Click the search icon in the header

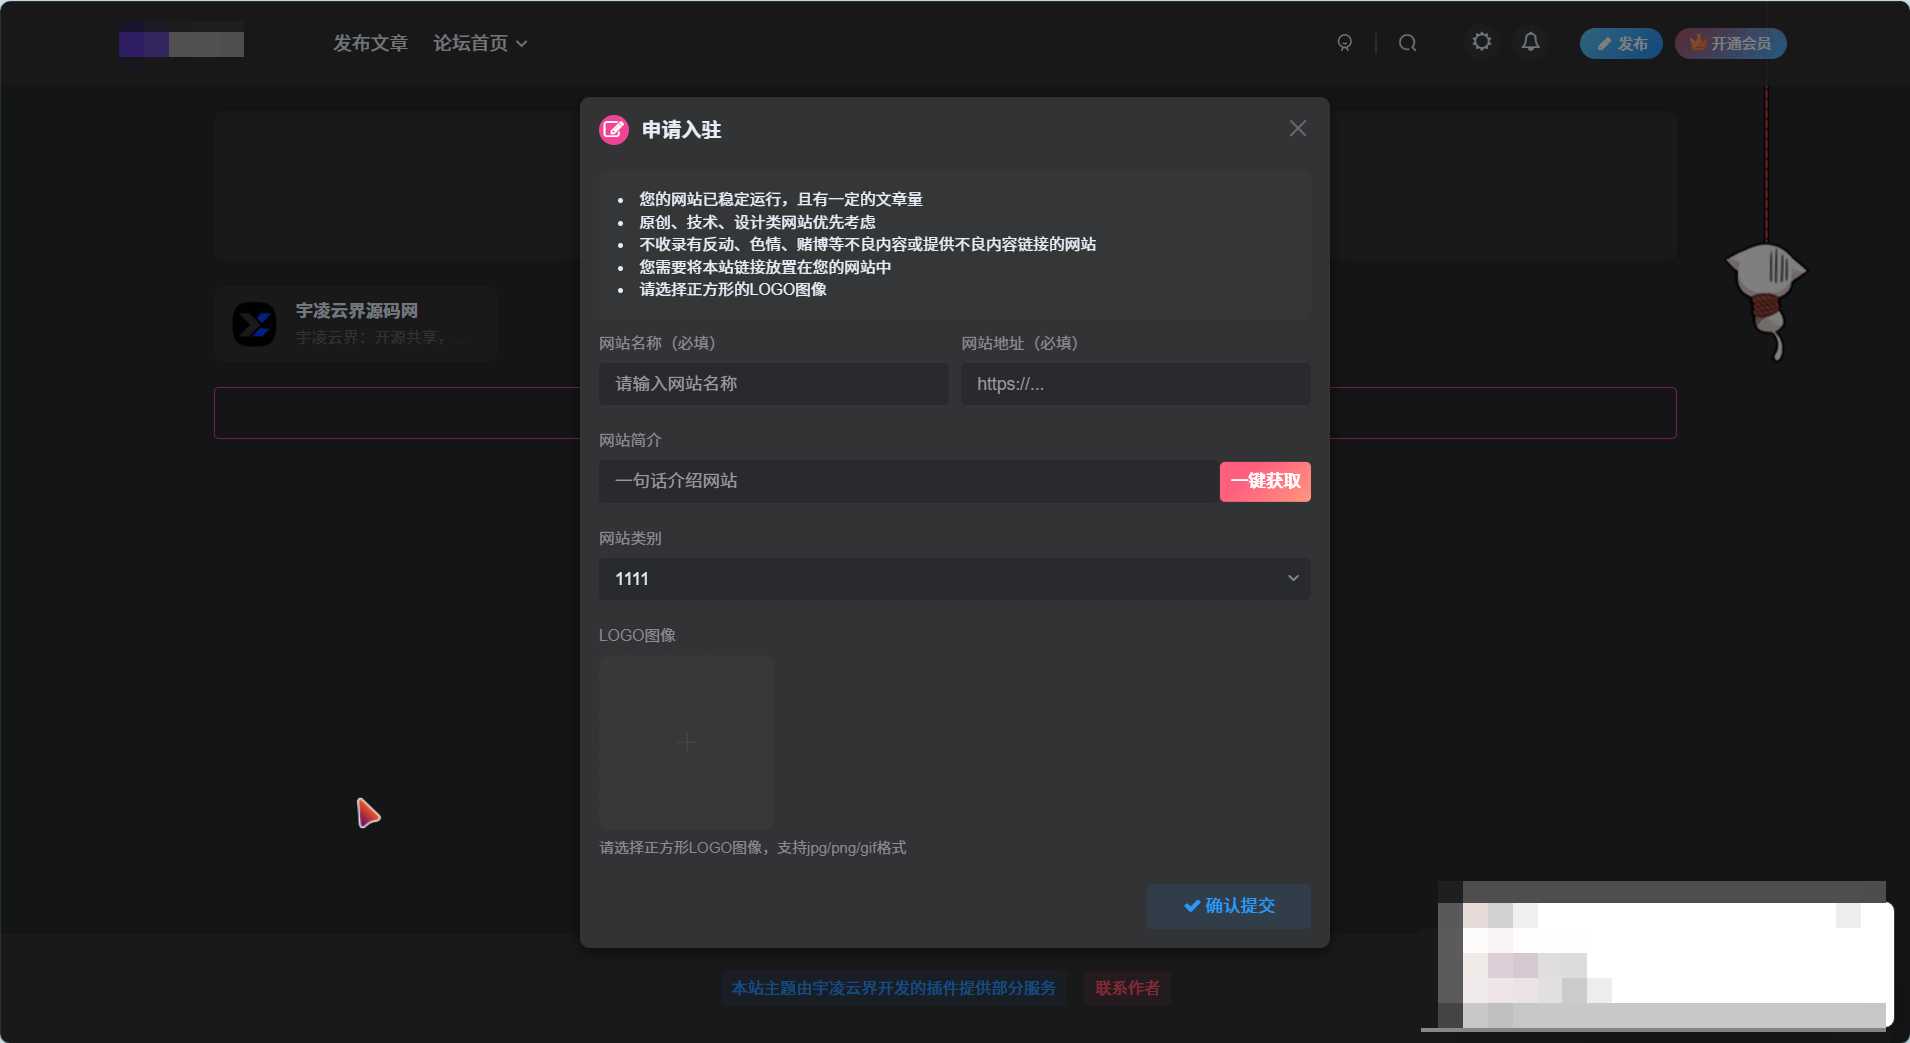click(x=1407, y=43)
